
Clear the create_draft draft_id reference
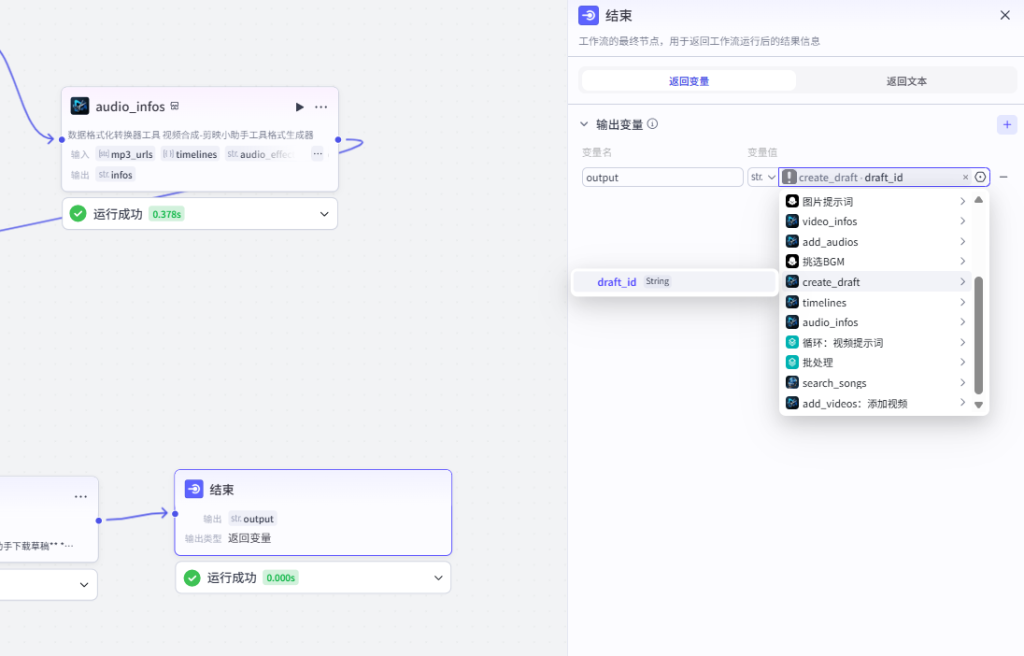pyautogui.click(x=965, y=177)
